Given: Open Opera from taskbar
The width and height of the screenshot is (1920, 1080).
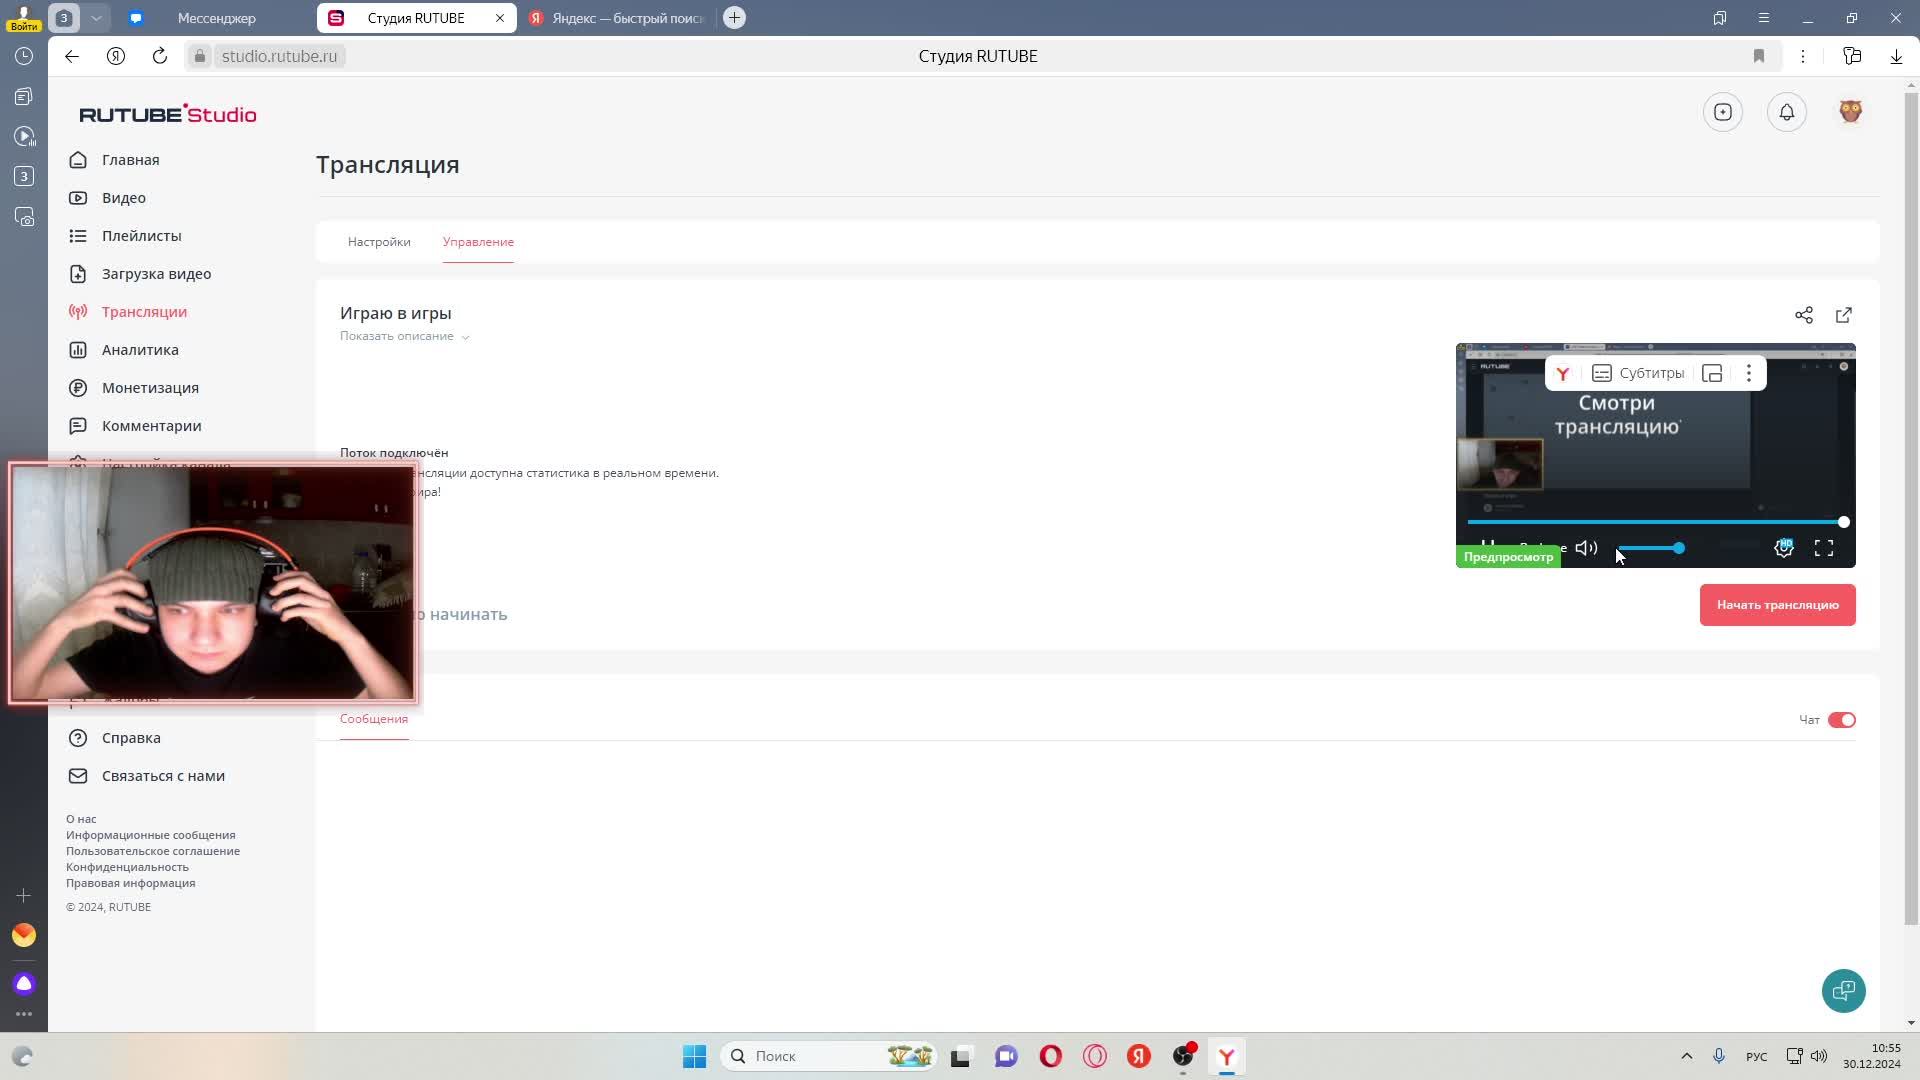Looking at the screenshot, I should [x=1051, y=1056].
